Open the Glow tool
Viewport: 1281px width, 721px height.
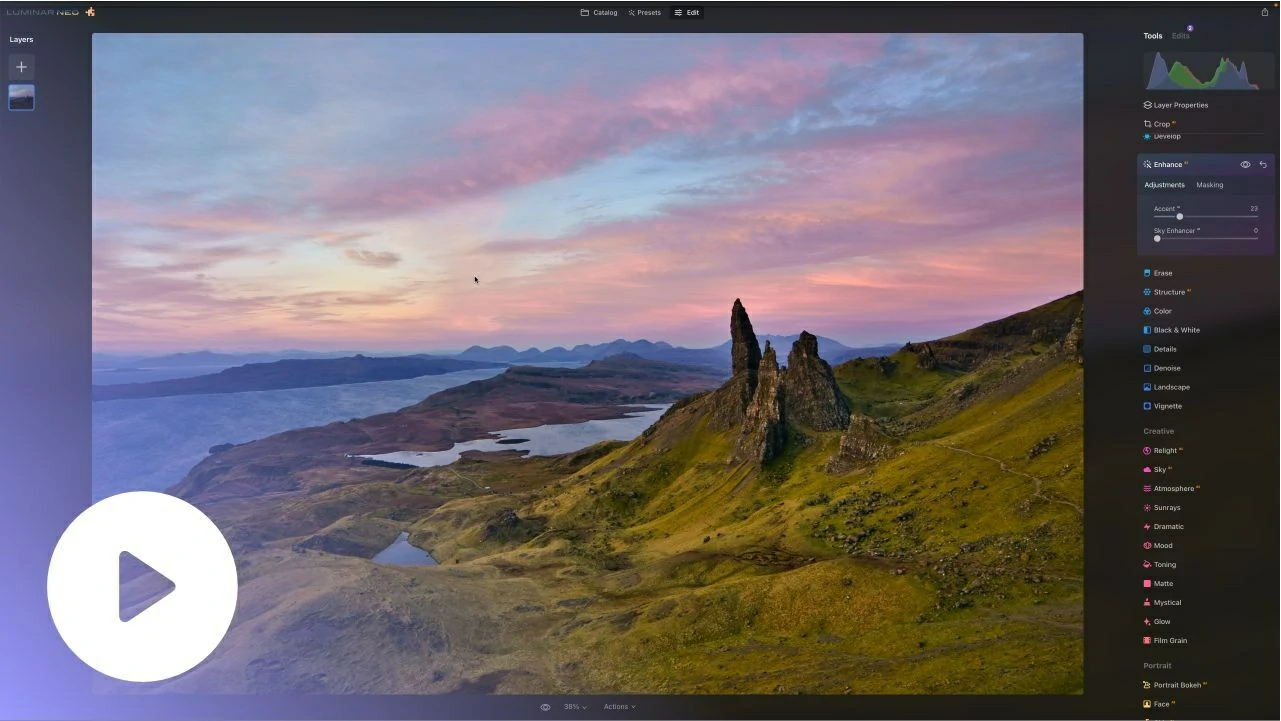(1156, 622)
